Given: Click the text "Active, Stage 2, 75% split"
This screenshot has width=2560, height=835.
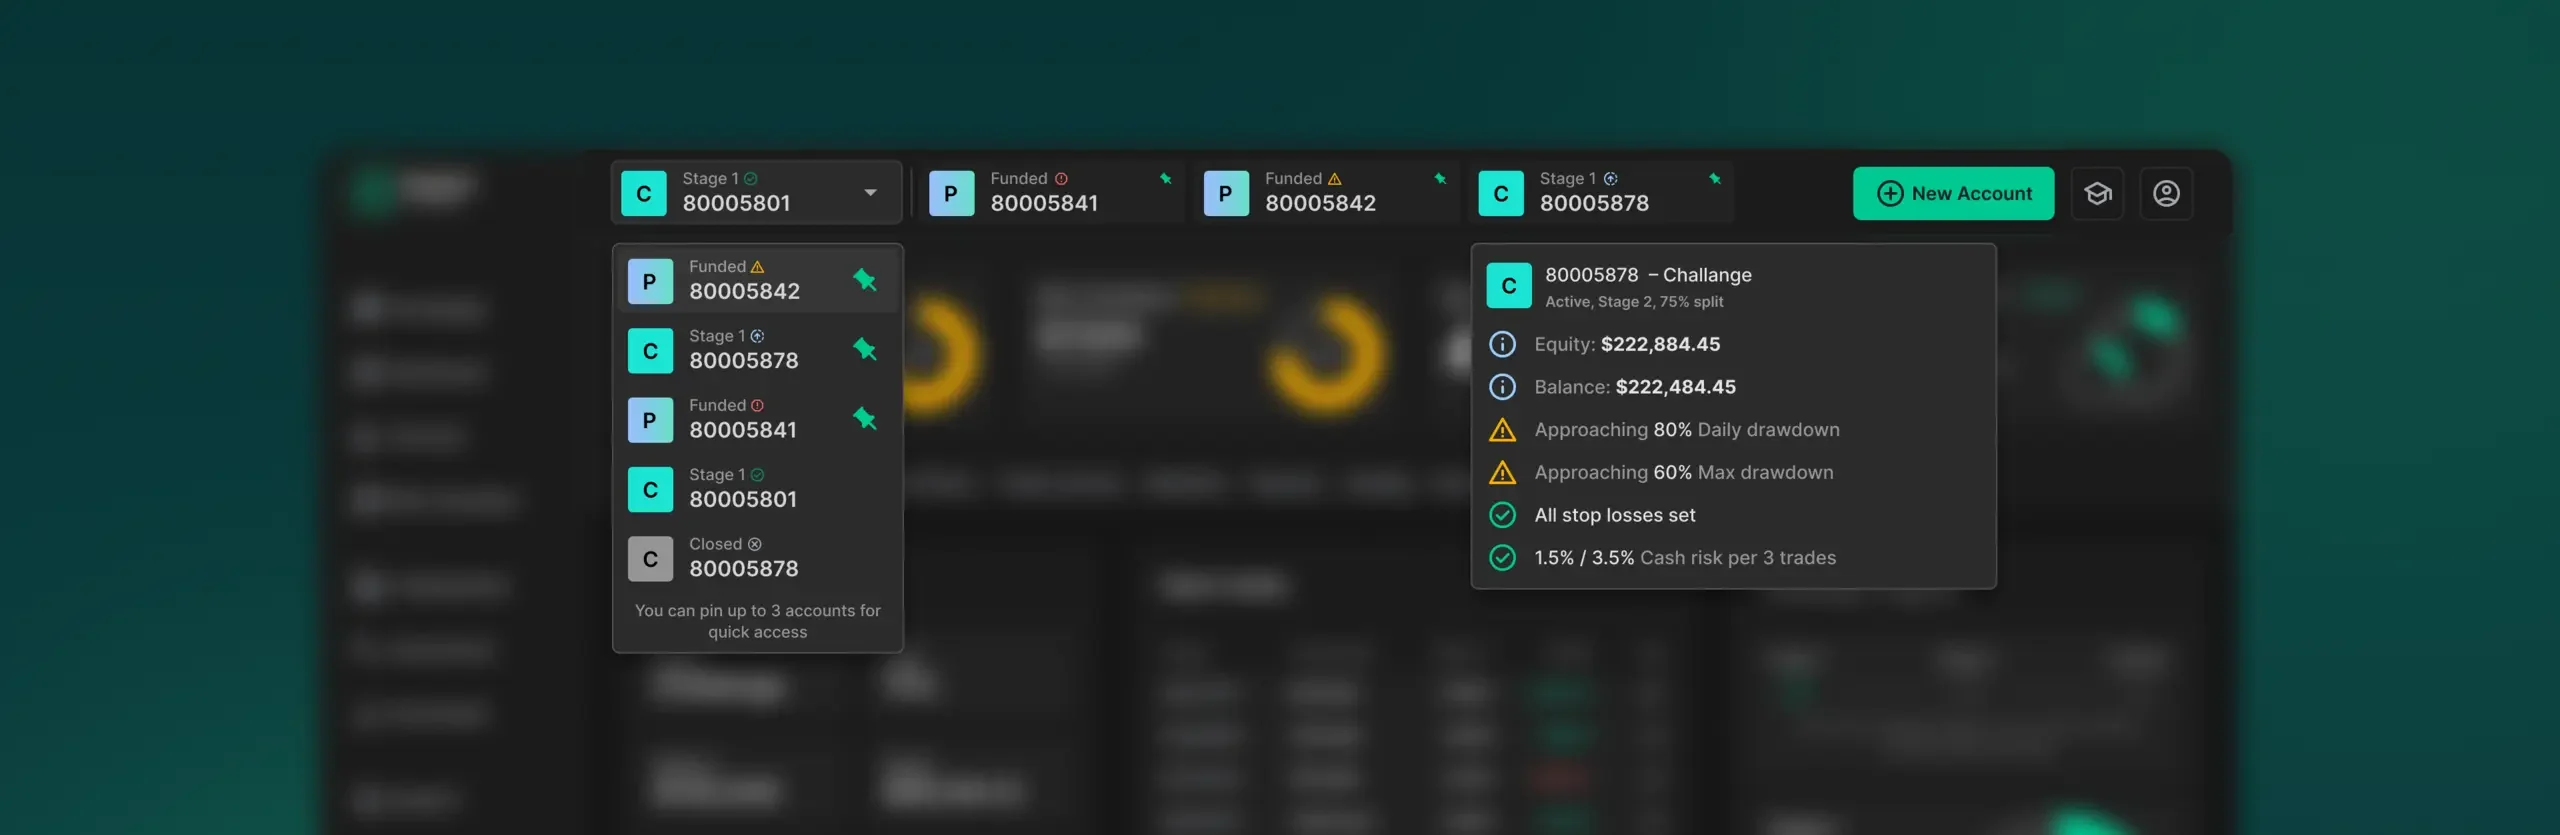Looking at the screenshot, I should click(x=1634, y=302).
